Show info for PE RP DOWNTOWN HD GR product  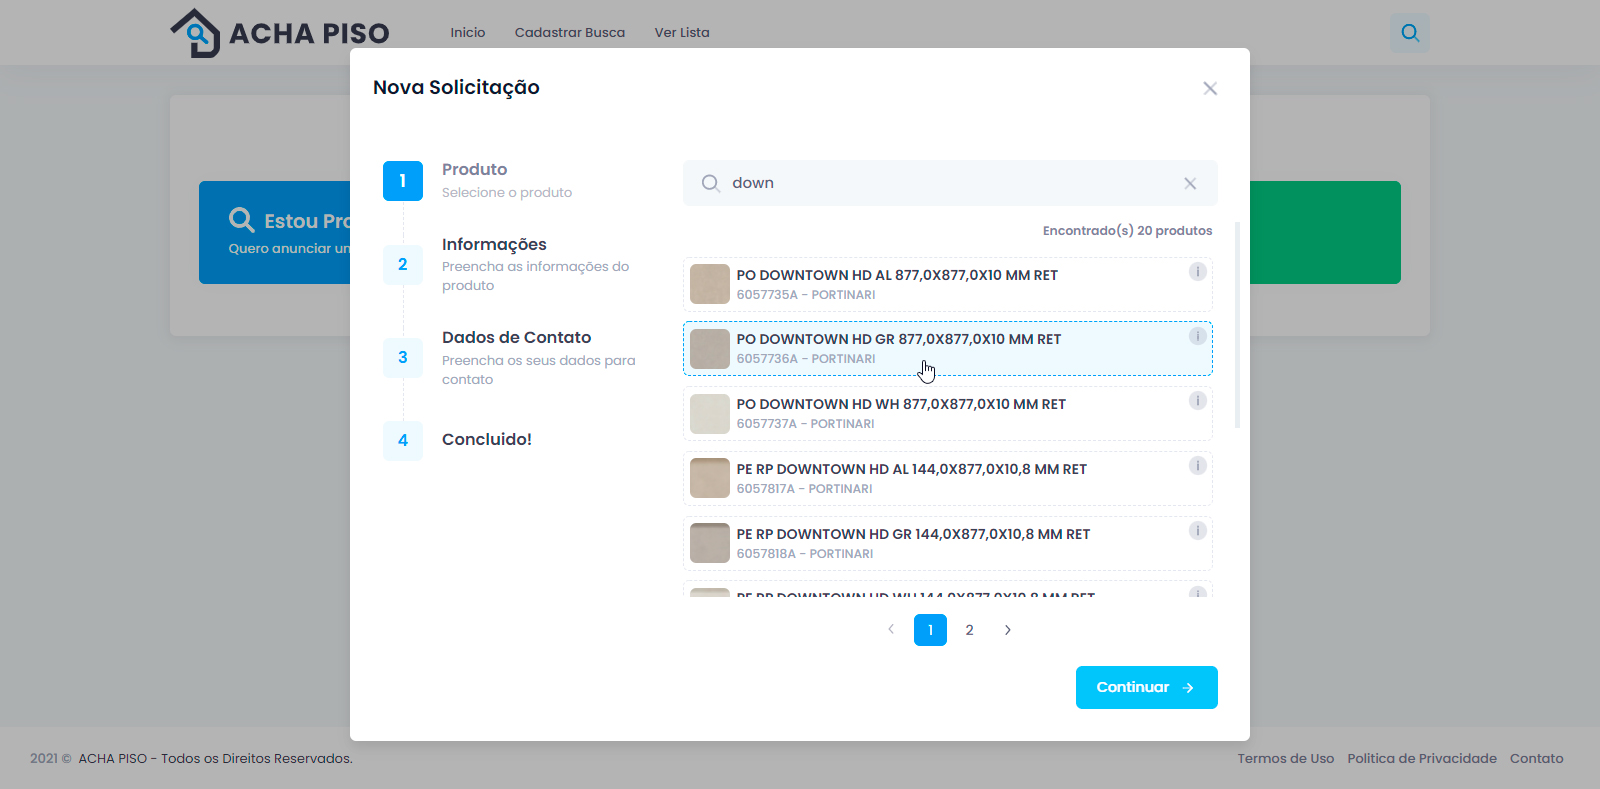pos(1197,531)
